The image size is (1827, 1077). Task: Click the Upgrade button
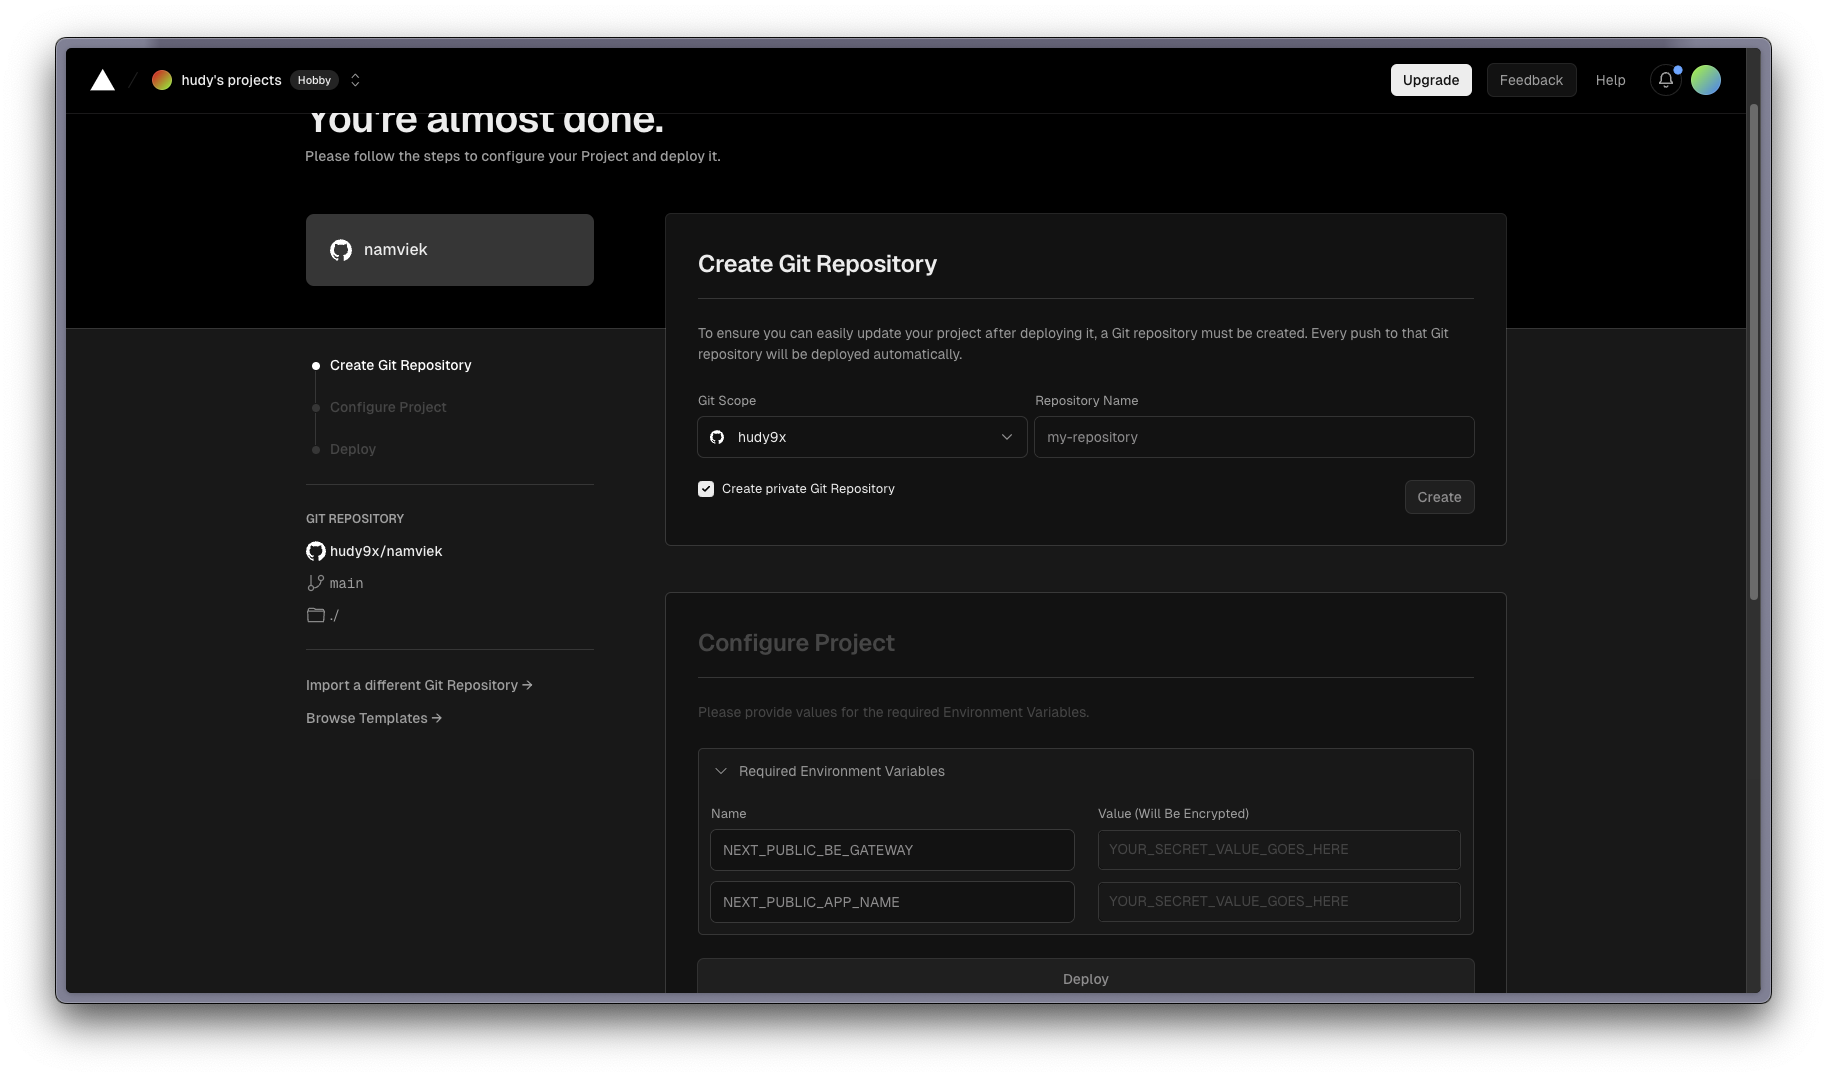click(x=1431, y=80)
